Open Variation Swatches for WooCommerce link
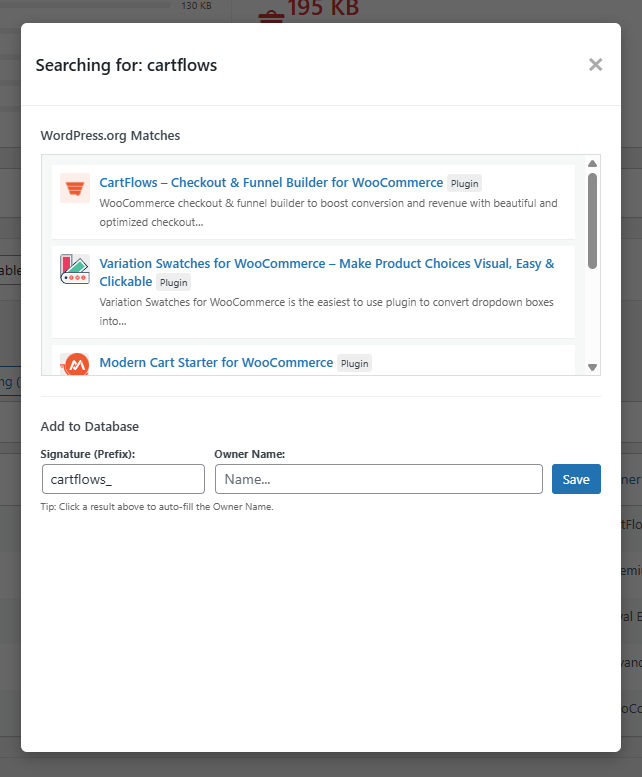The height and width of the screenshot is (777, 642). coord(326,272)
